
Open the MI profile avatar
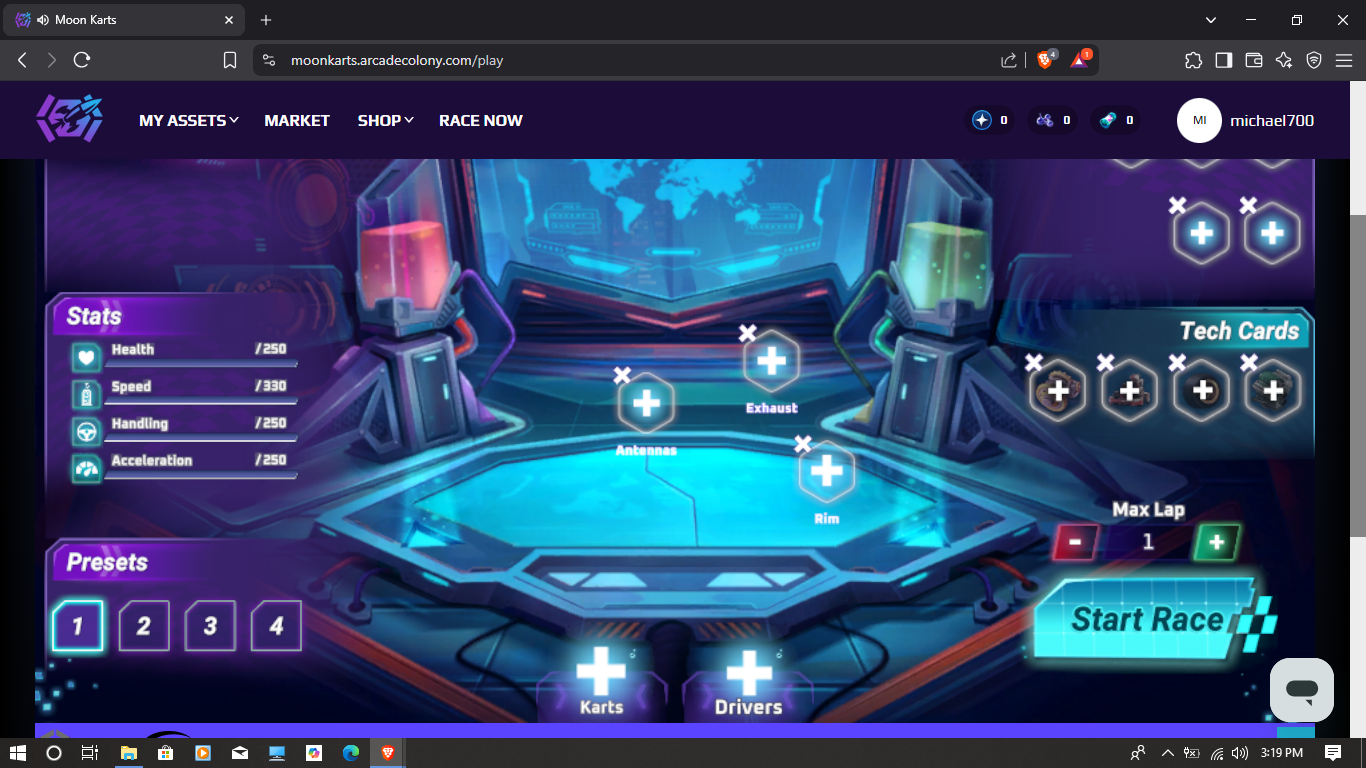tap(1199, 120)
